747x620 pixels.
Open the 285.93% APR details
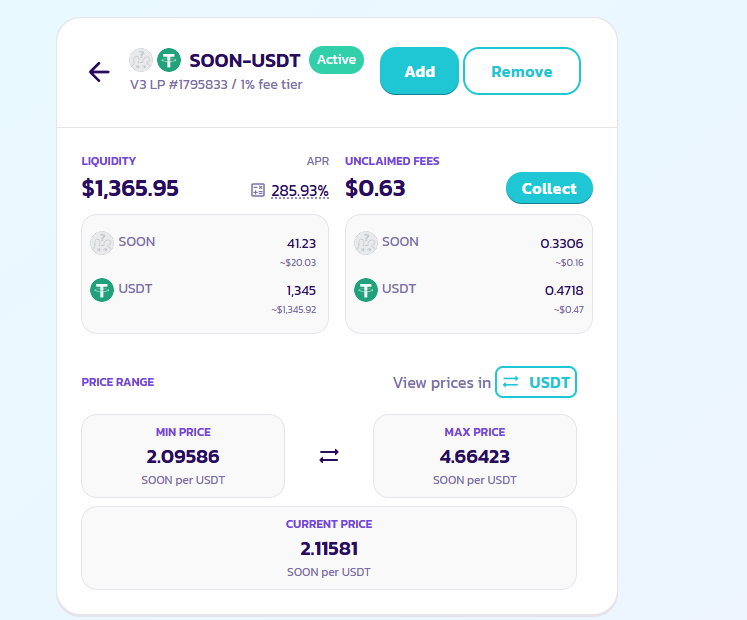(x=300, y=191)
